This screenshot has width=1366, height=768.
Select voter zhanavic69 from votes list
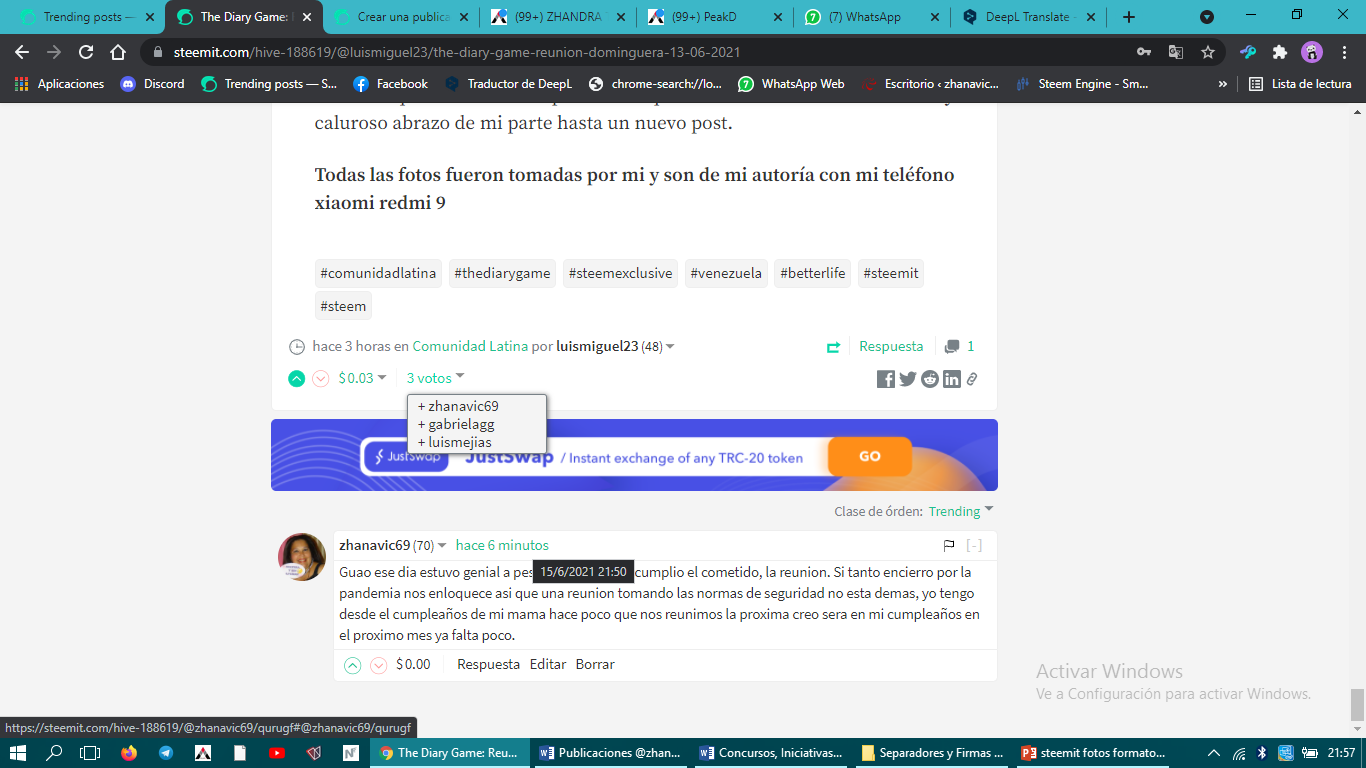(x=463, y=406)
